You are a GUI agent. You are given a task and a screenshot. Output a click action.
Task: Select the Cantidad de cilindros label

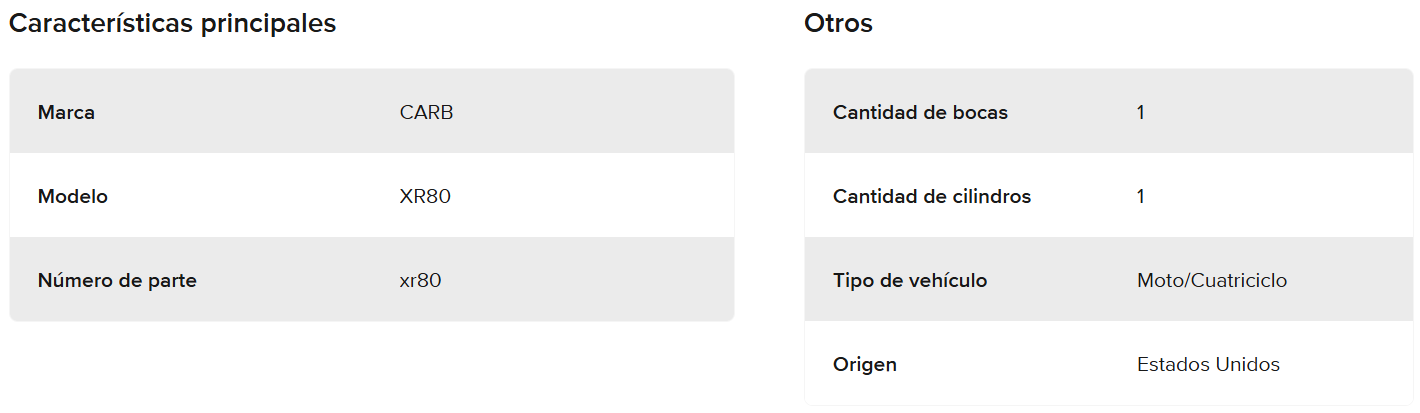tap(931, 197)
